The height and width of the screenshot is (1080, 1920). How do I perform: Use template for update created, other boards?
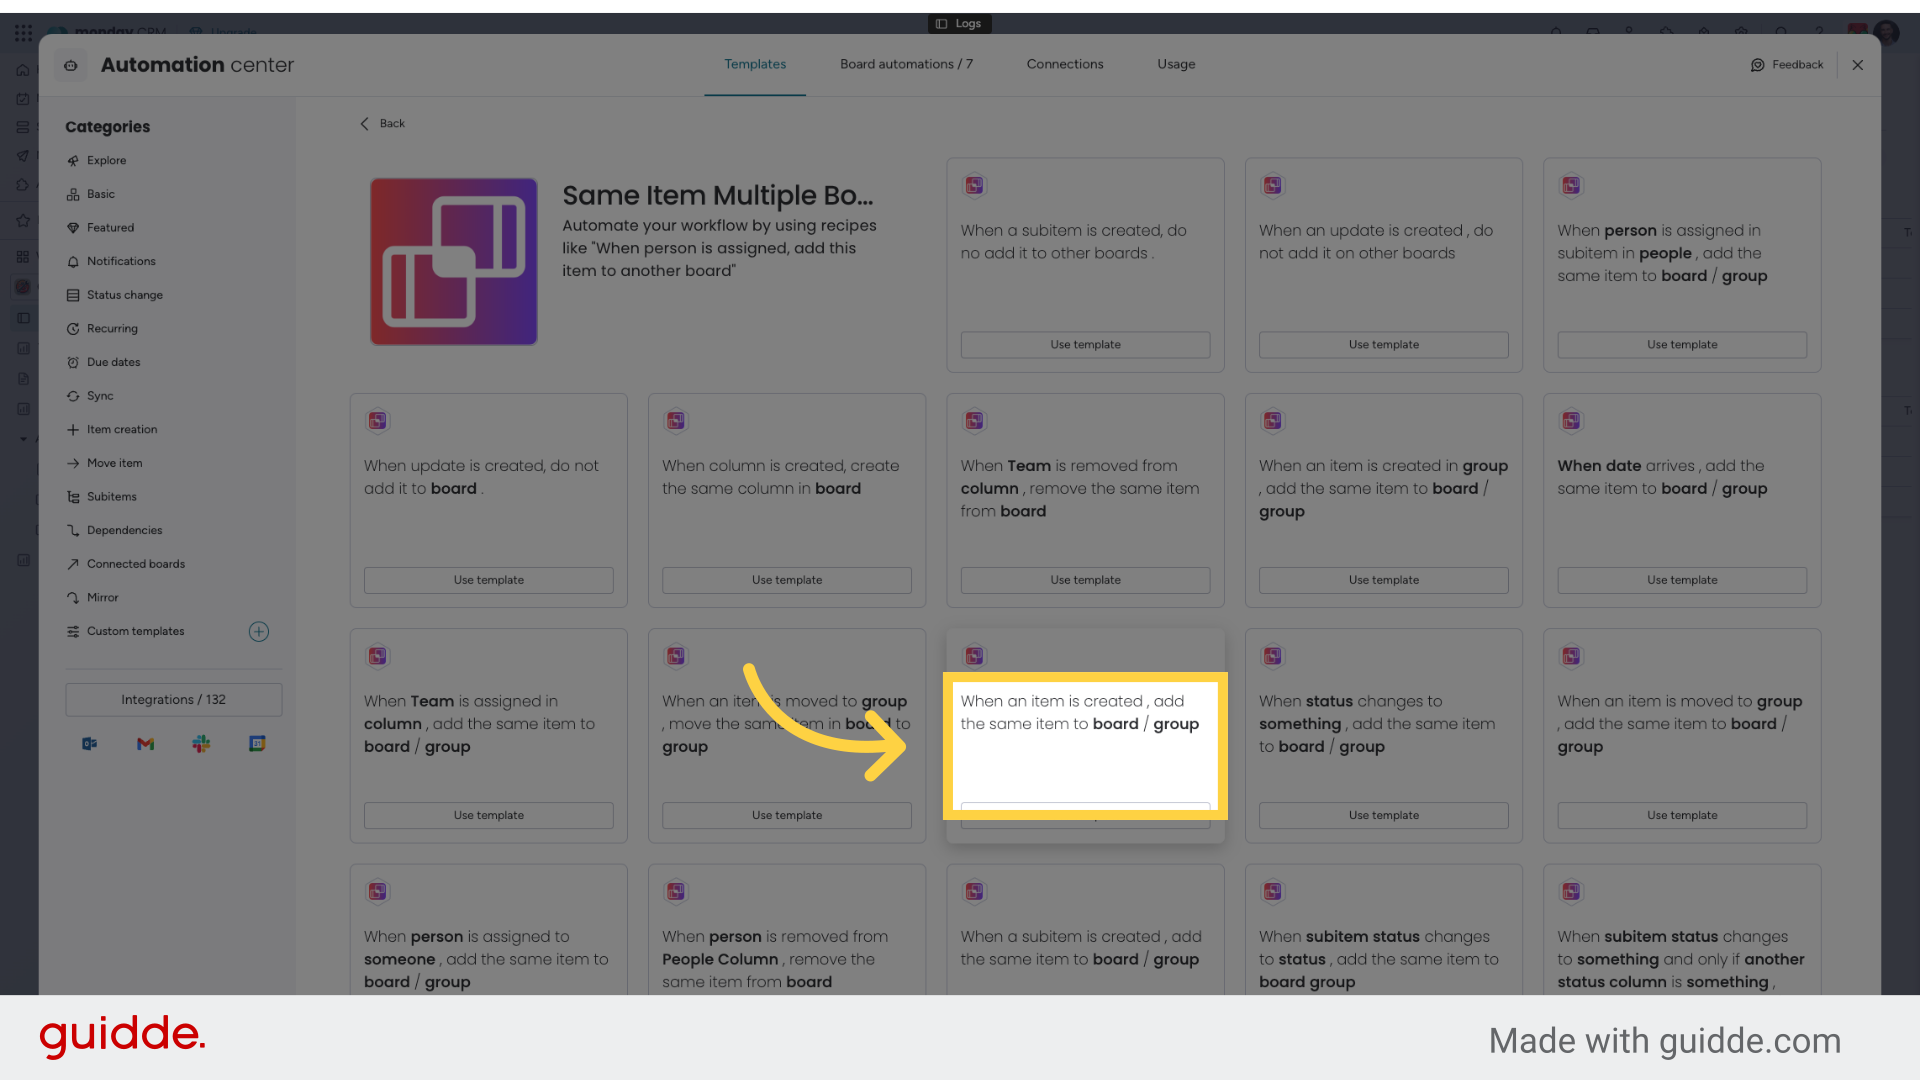1384,345
